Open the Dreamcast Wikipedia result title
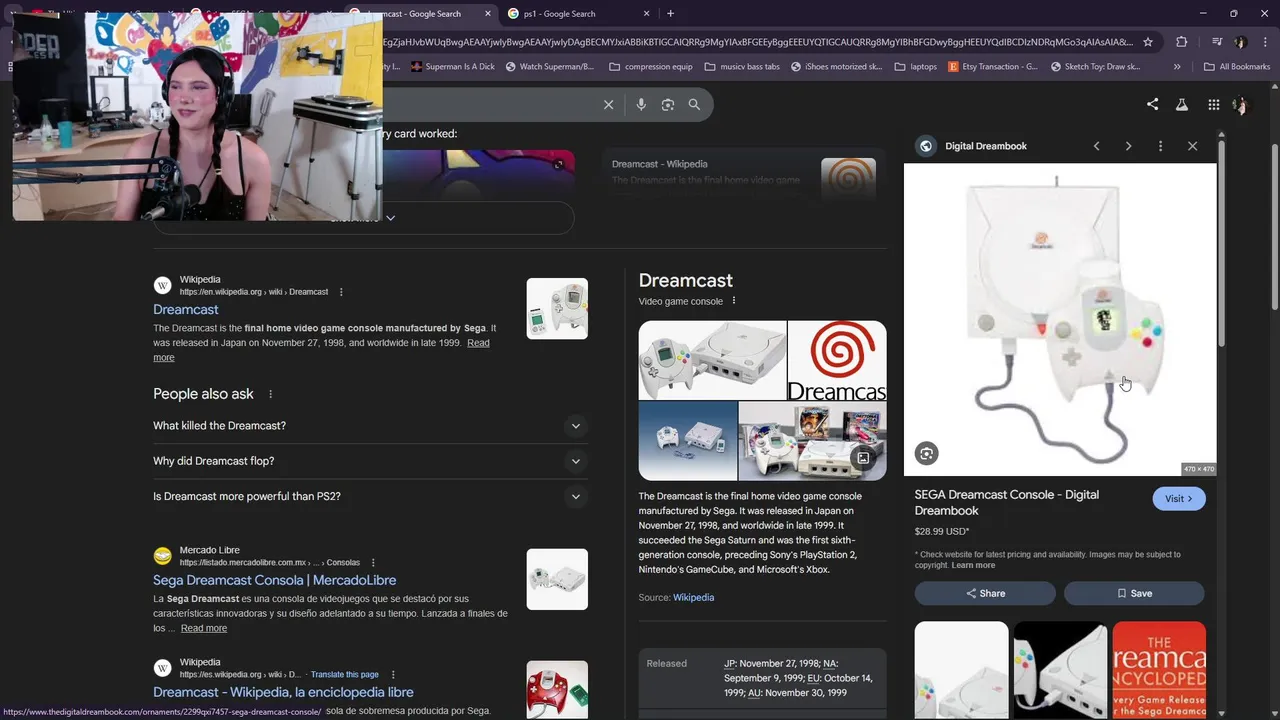Screen dimensions: 1280x720 point(186,310)
